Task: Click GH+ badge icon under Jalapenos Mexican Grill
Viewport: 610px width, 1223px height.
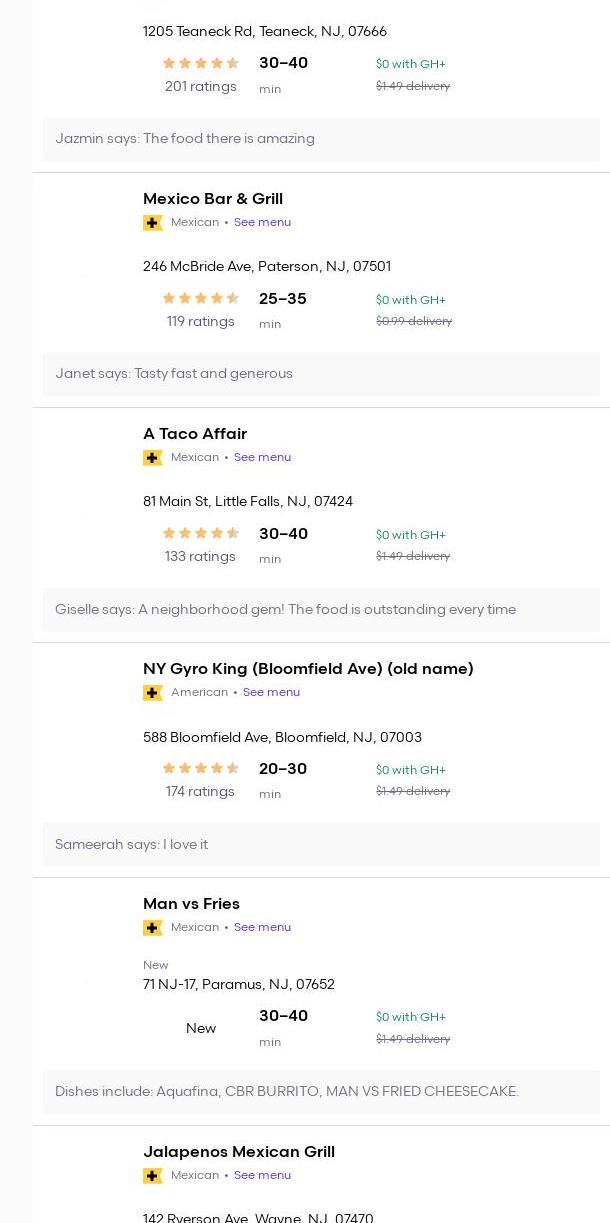Action: tap(153, 1176)
